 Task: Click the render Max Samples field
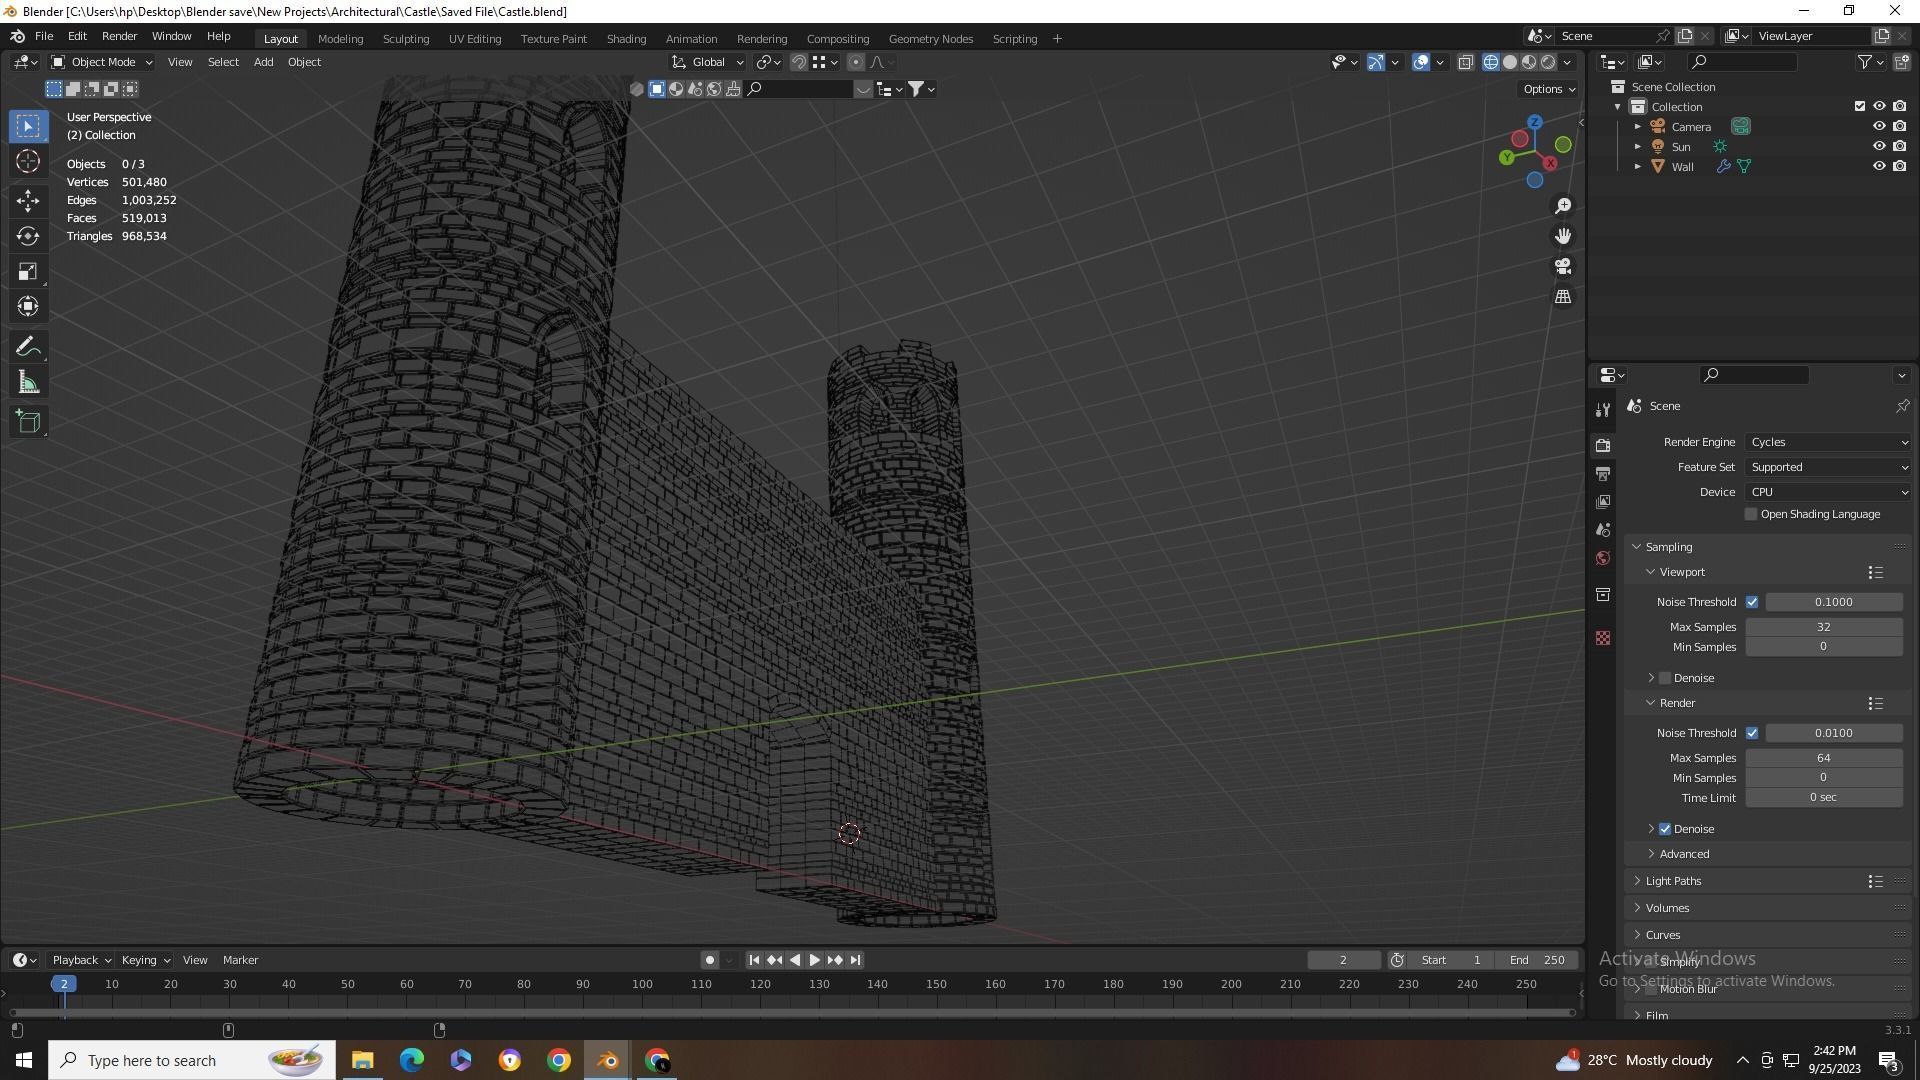[1823, 758]
